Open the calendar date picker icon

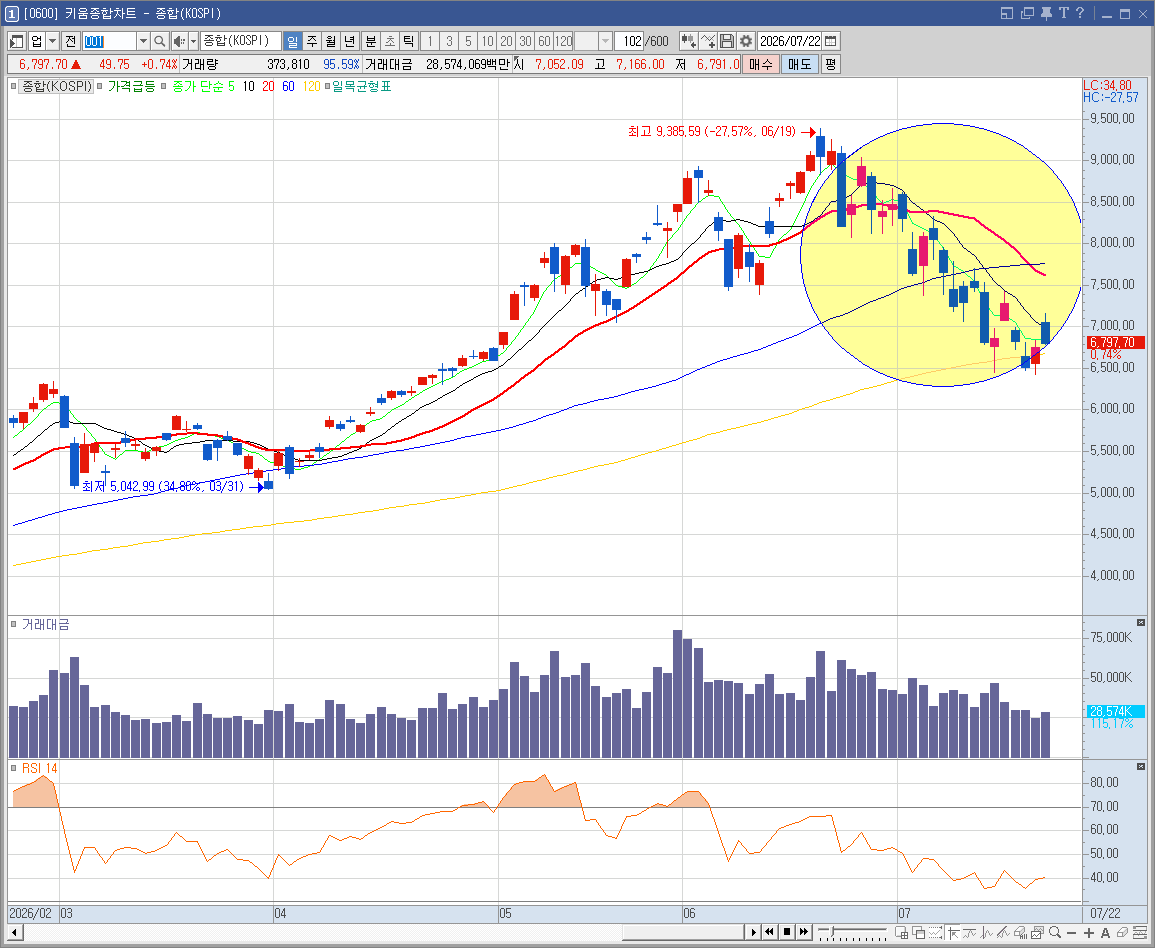[831, 41]
